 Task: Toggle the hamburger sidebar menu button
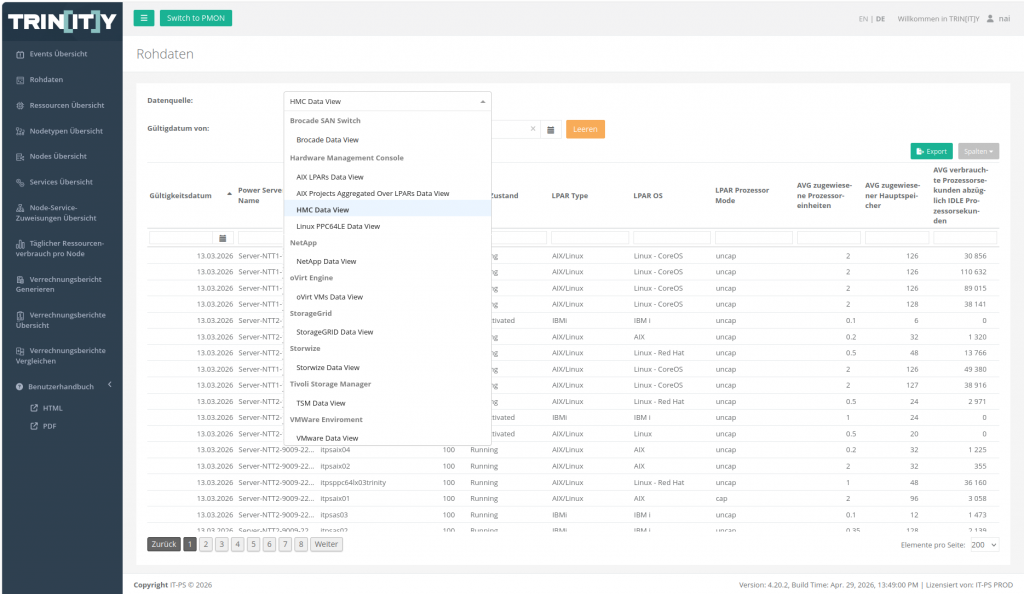[x=144, y=18]
